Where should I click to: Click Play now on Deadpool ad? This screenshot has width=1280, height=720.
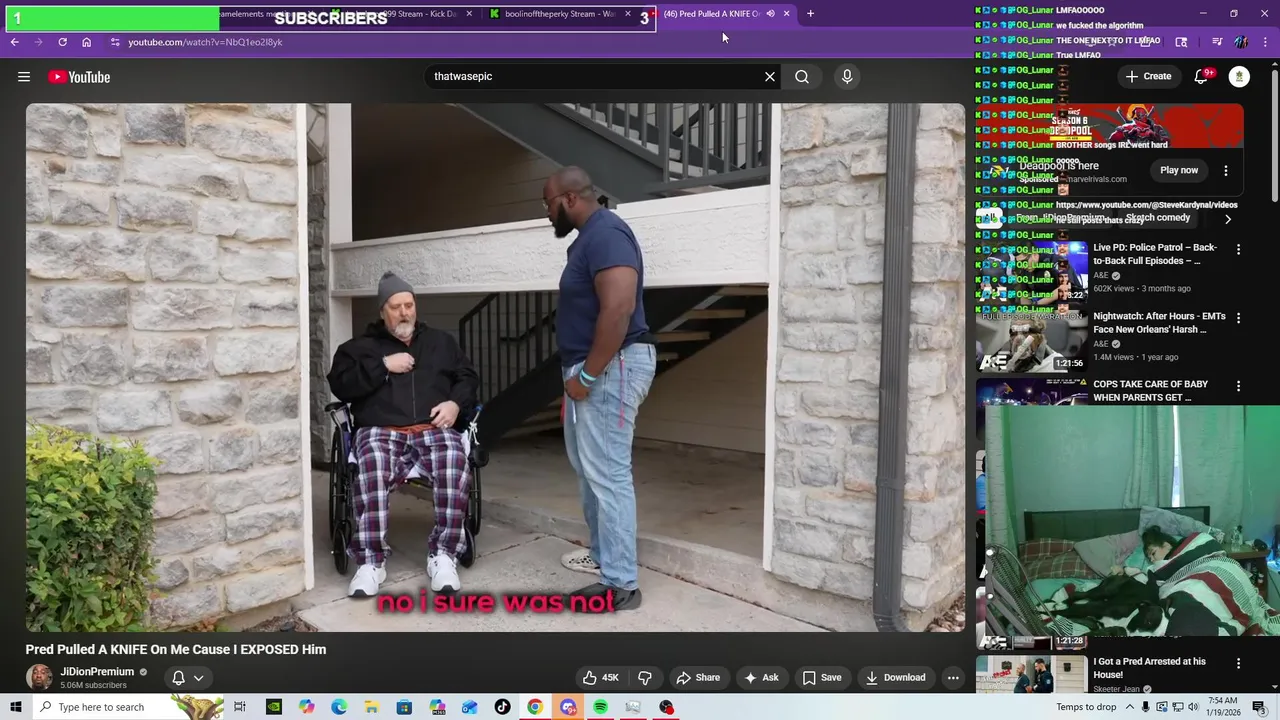[x=1179, y=170]
